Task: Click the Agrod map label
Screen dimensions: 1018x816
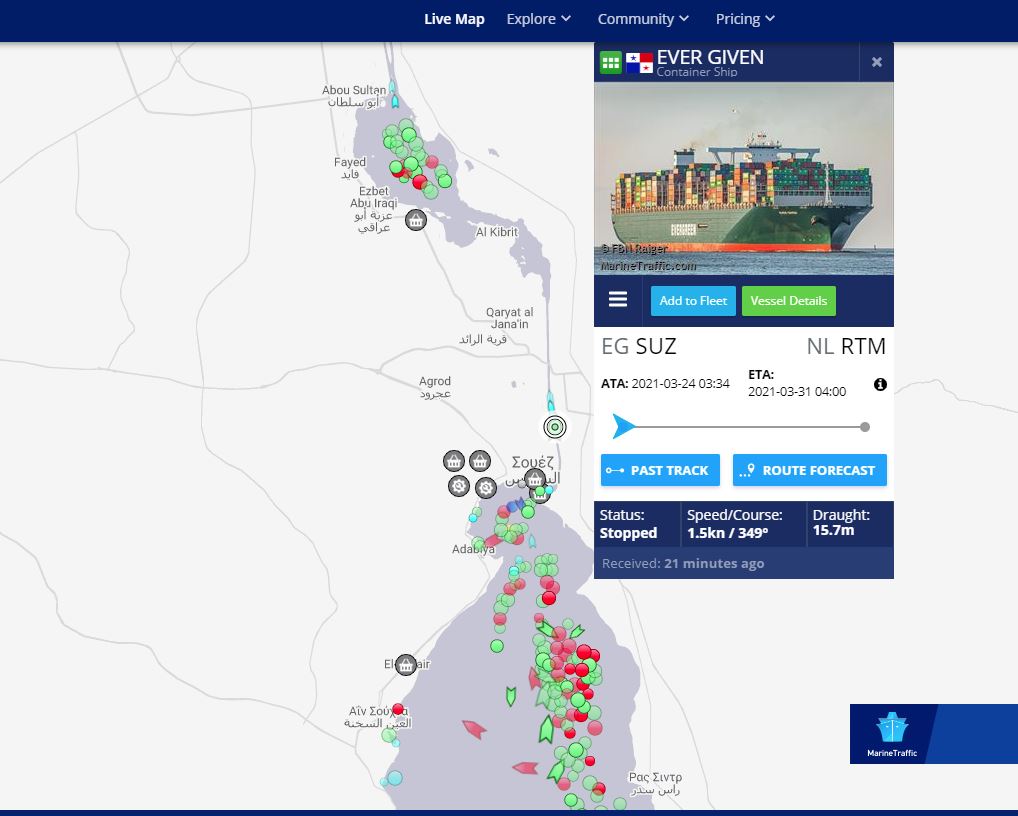Action: click(x=434, y=386)
